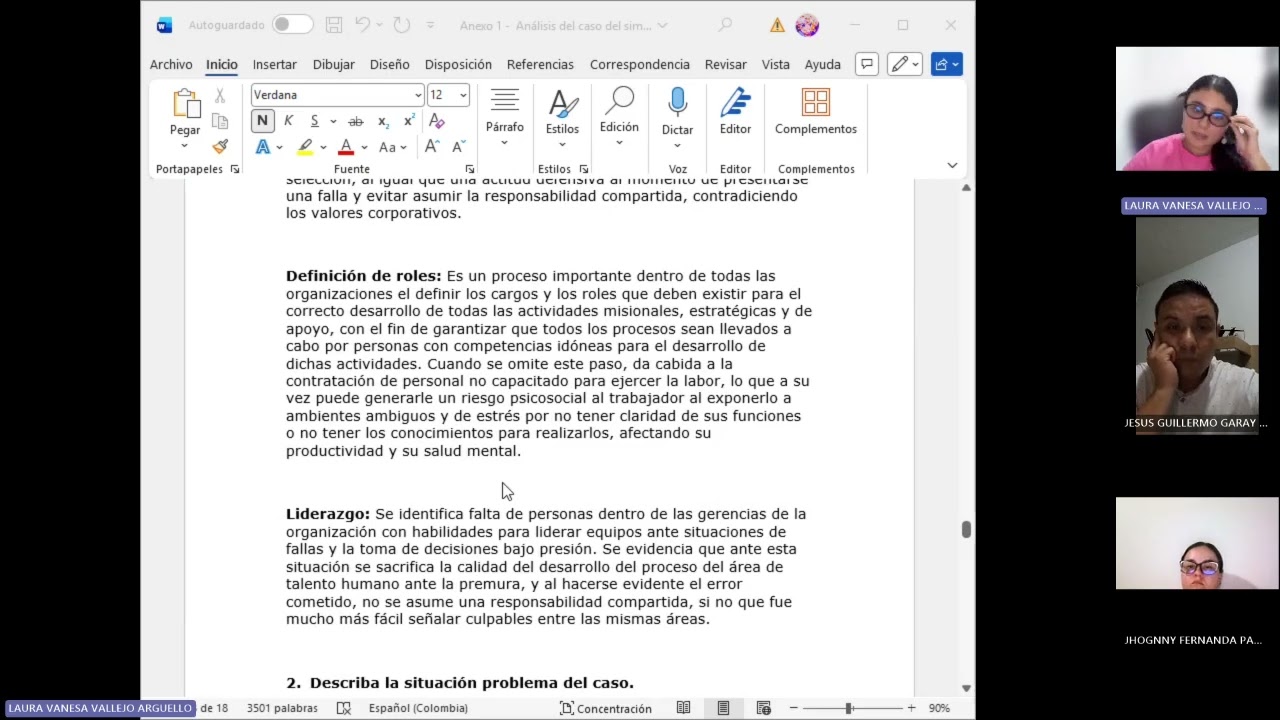
Task: Click the Copy icon
Action: 220,121
